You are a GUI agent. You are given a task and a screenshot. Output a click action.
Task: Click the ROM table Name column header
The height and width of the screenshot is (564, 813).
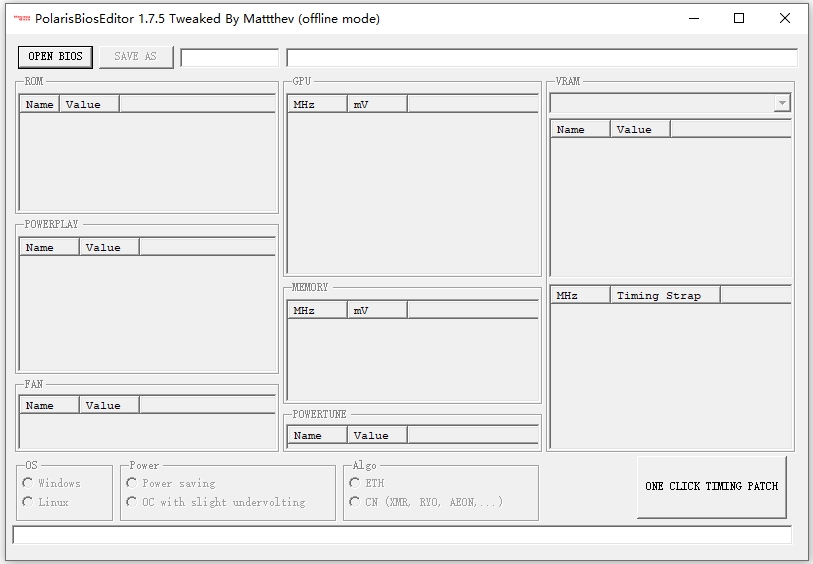[40, 104]
